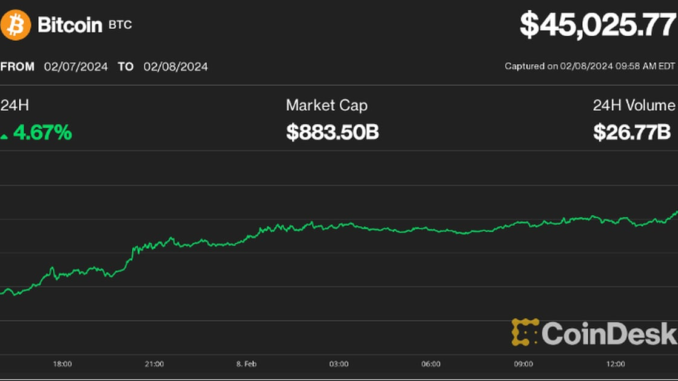Click the 8. Feb date axis label

[246, 364]
